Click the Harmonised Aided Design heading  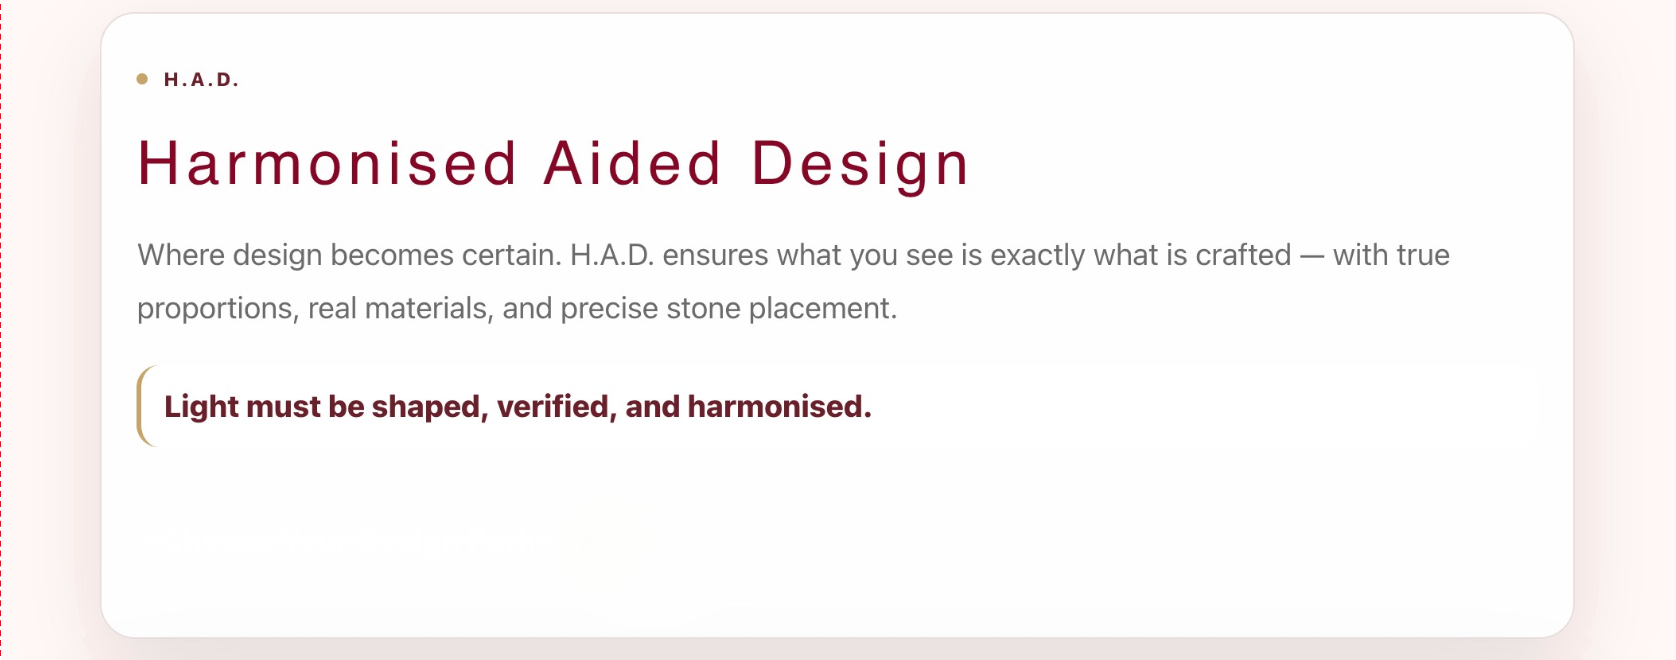(x=553, y=164)
